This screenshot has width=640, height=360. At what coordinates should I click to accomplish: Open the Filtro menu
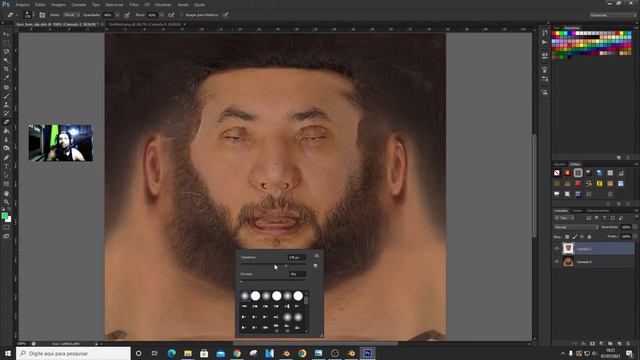[134, 4]
